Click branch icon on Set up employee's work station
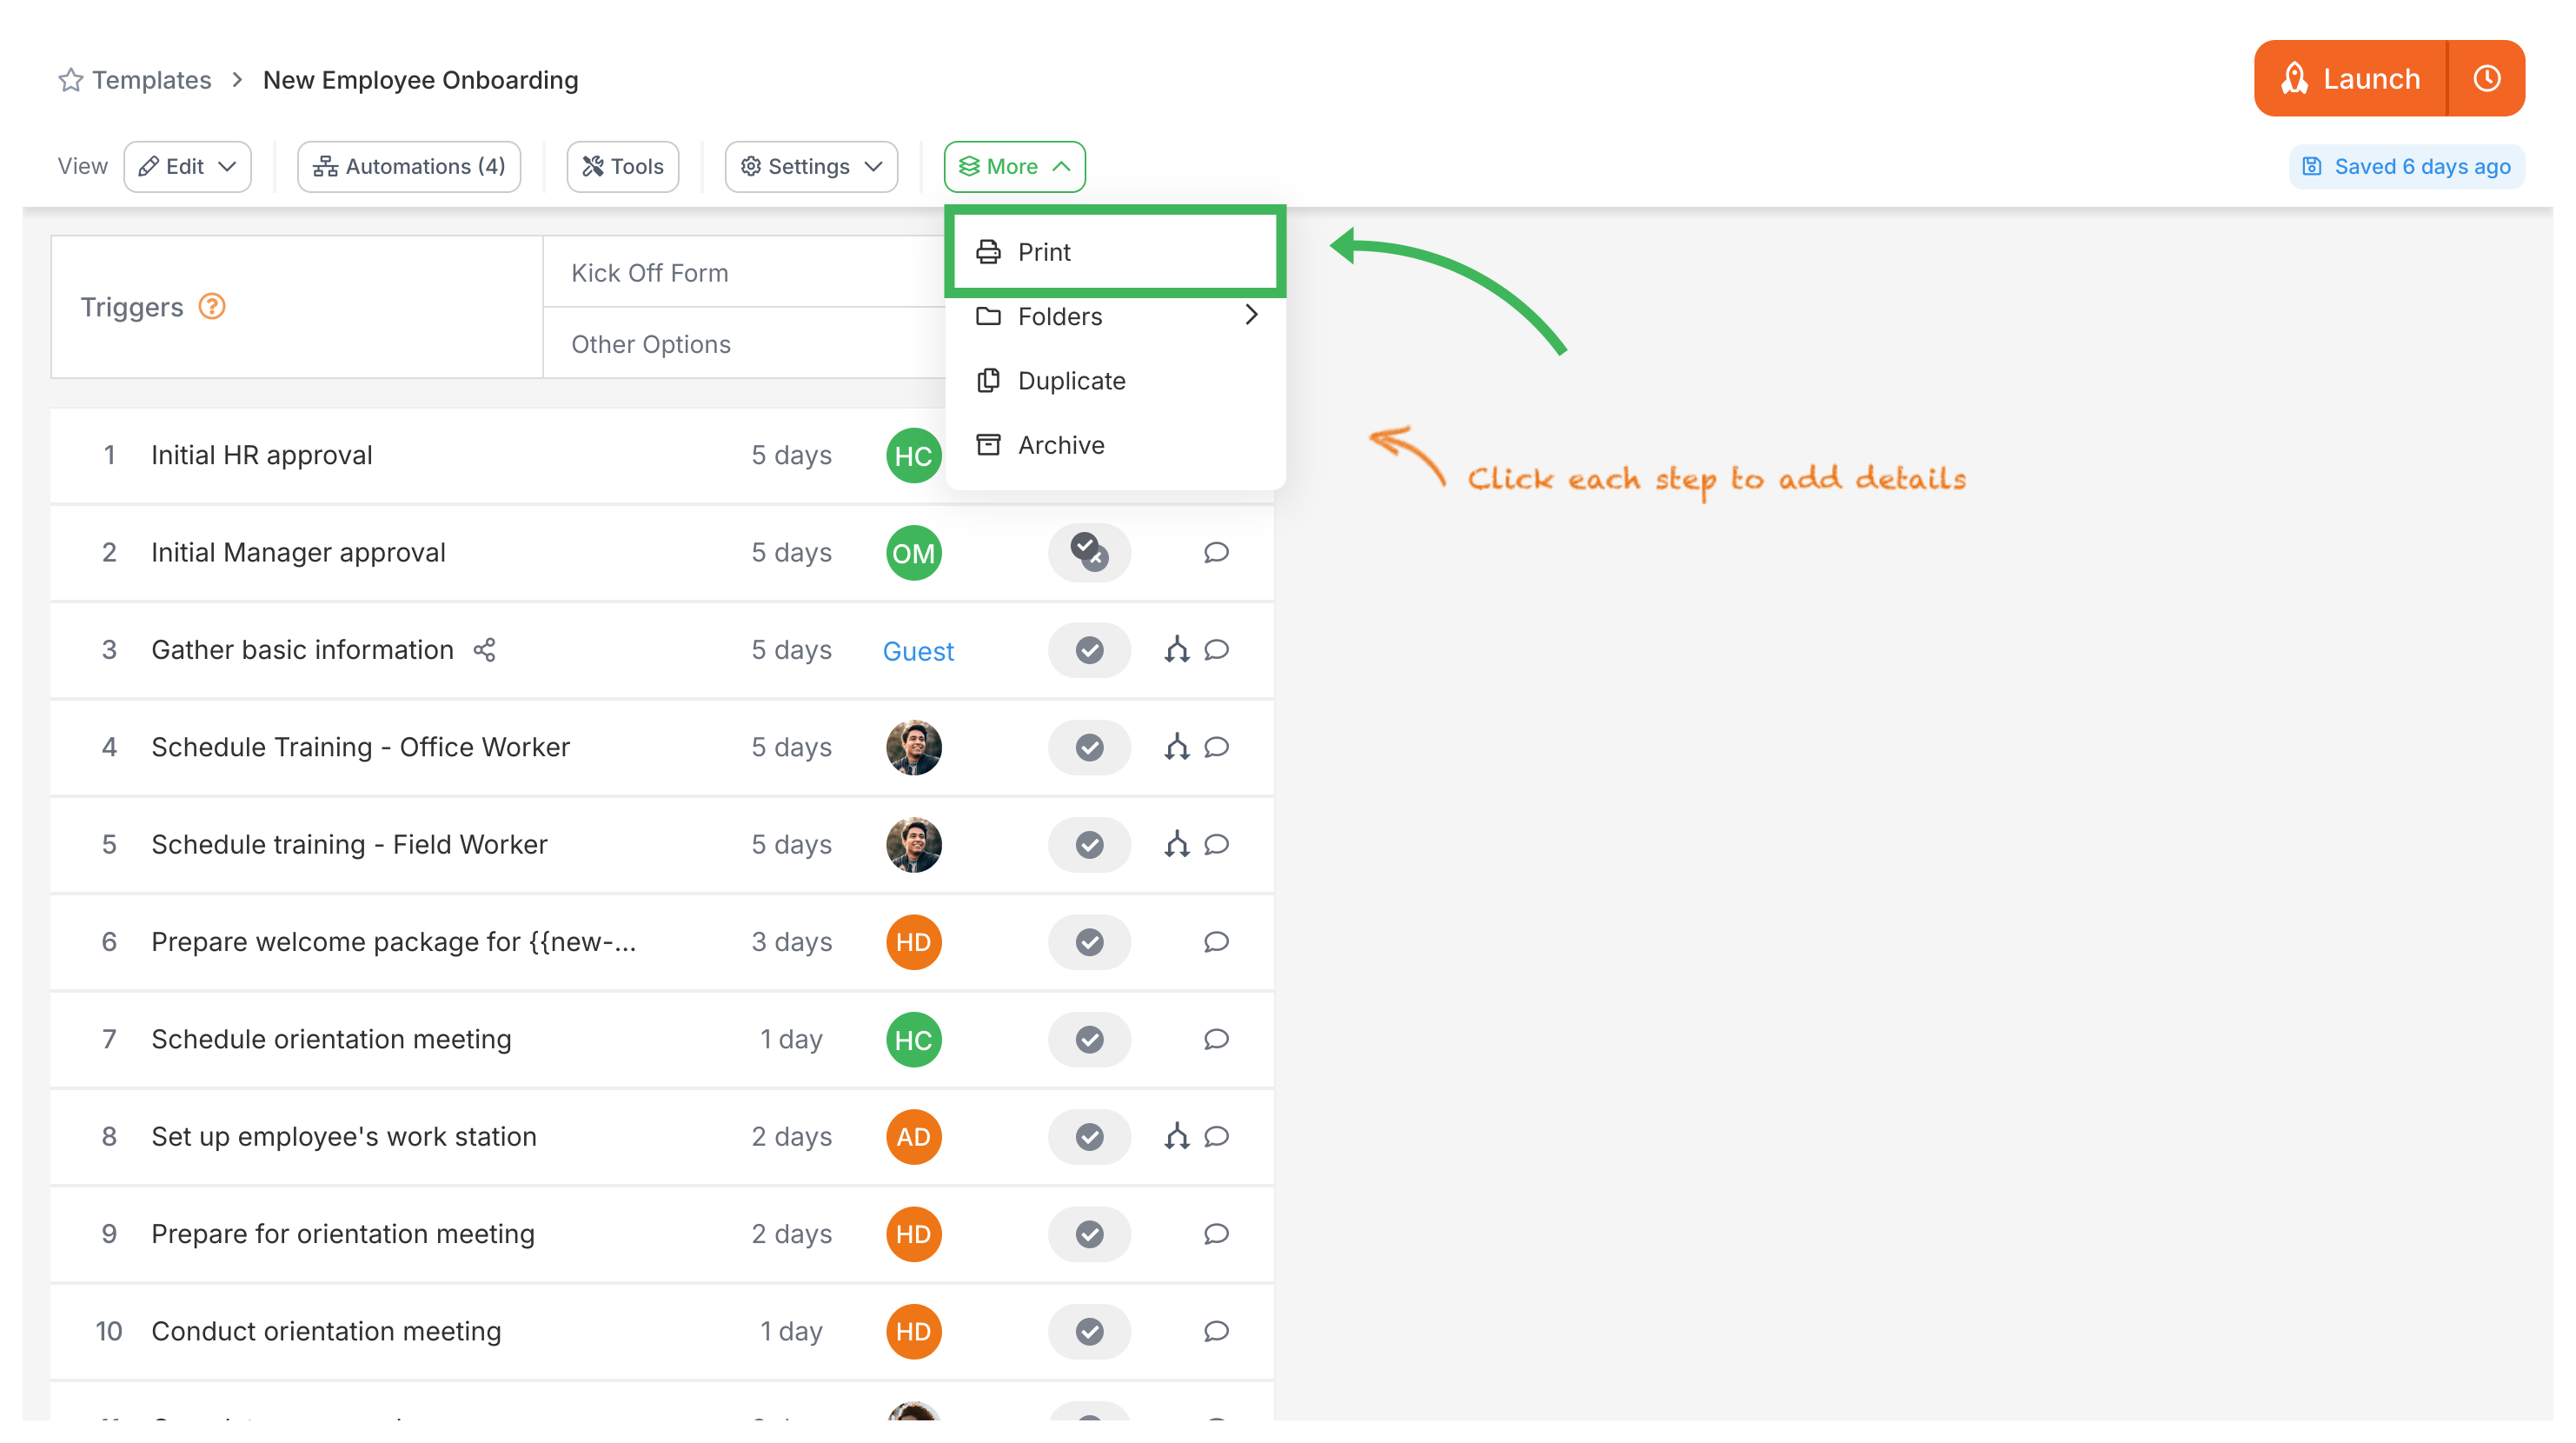The height and width of the screenshot is (1443, 2576). point(1176,1137)
